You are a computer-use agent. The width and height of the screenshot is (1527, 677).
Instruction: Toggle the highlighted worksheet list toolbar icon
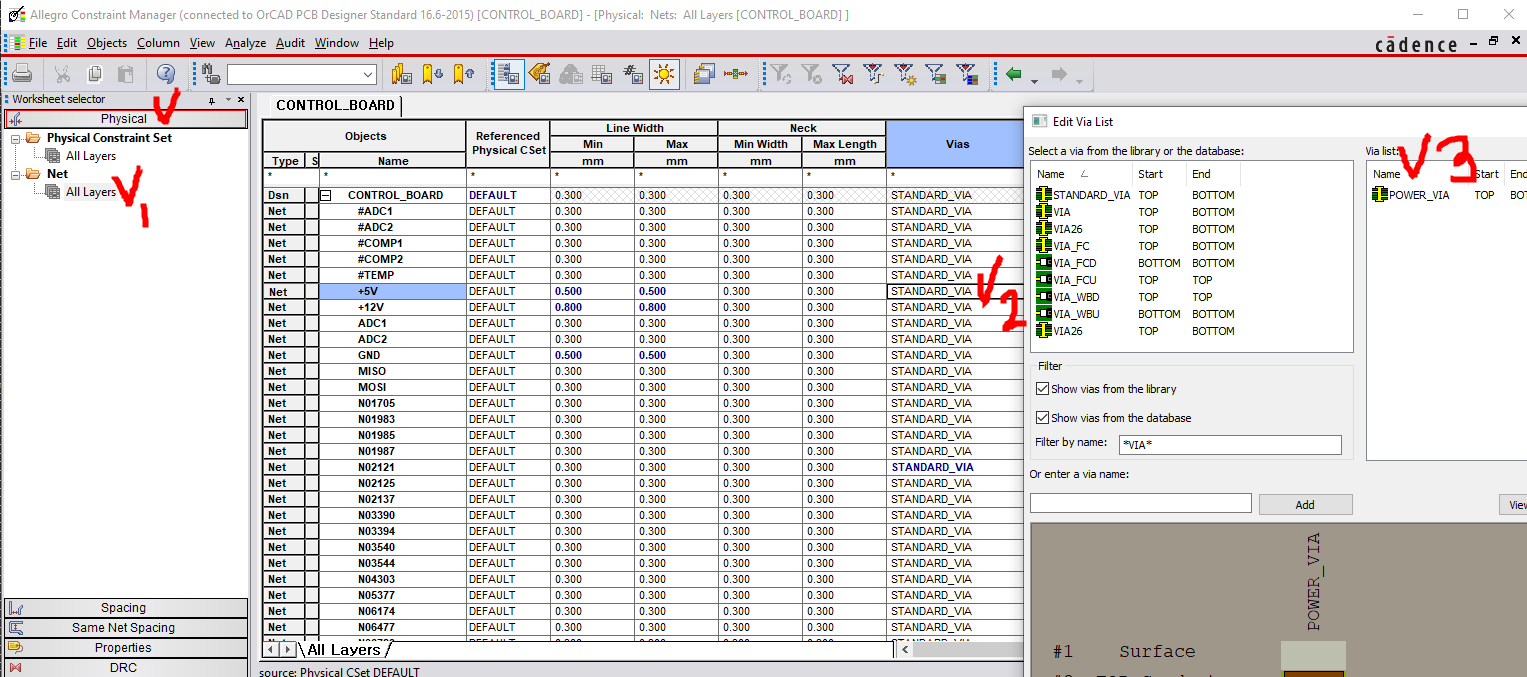509,74
